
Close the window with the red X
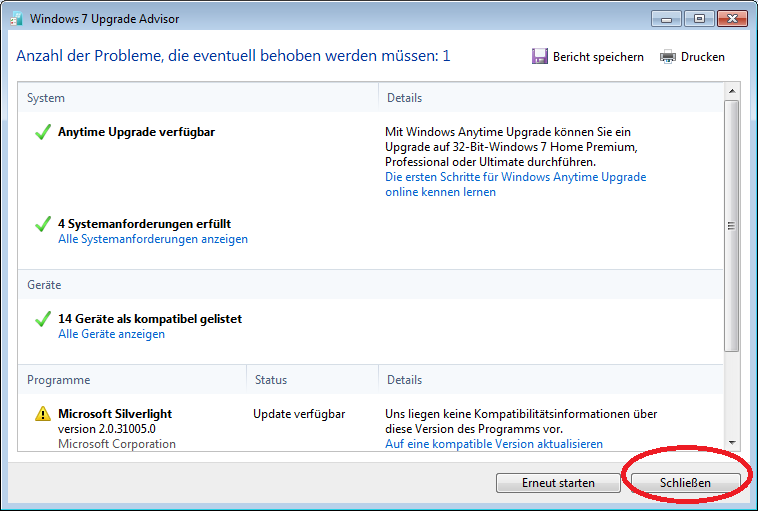(732, 19)
